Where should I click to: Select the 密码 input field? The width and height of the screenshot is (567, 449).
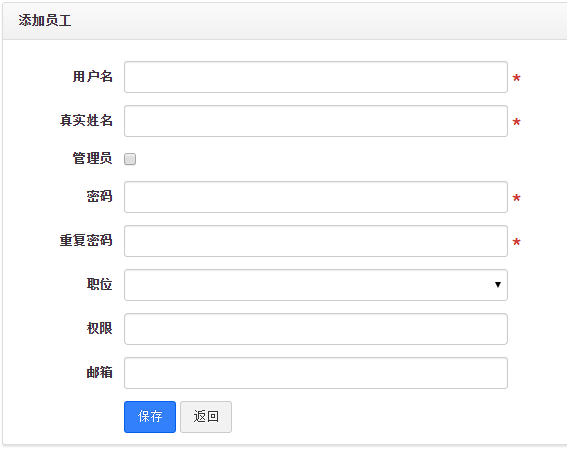coord(316,197)
